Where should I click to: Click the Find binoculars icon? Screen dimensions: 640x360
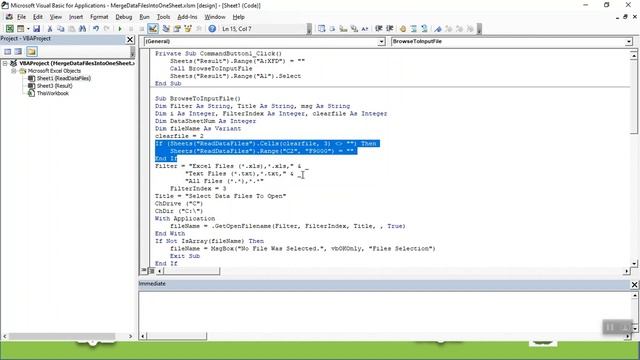point(82,29)
